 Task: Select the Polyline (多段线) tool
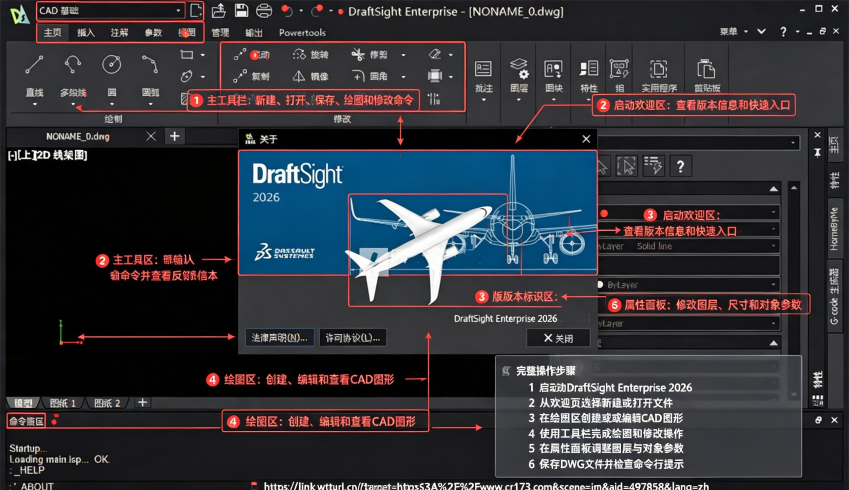(73, 65)
